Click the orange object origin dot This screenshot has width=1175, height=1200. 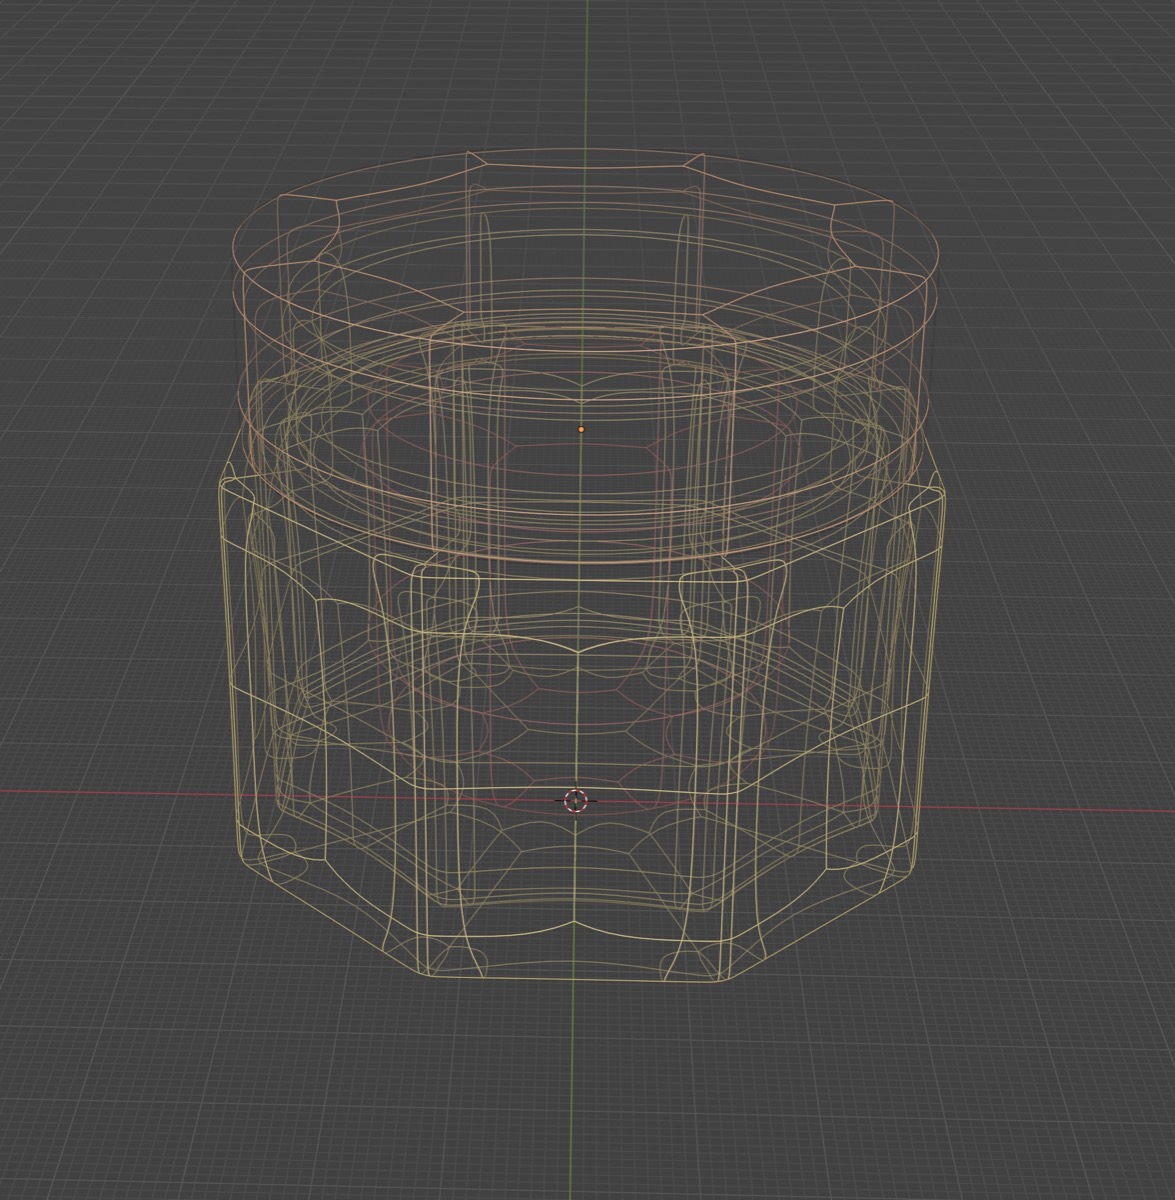pyautogui.click(x=583, y=427)
